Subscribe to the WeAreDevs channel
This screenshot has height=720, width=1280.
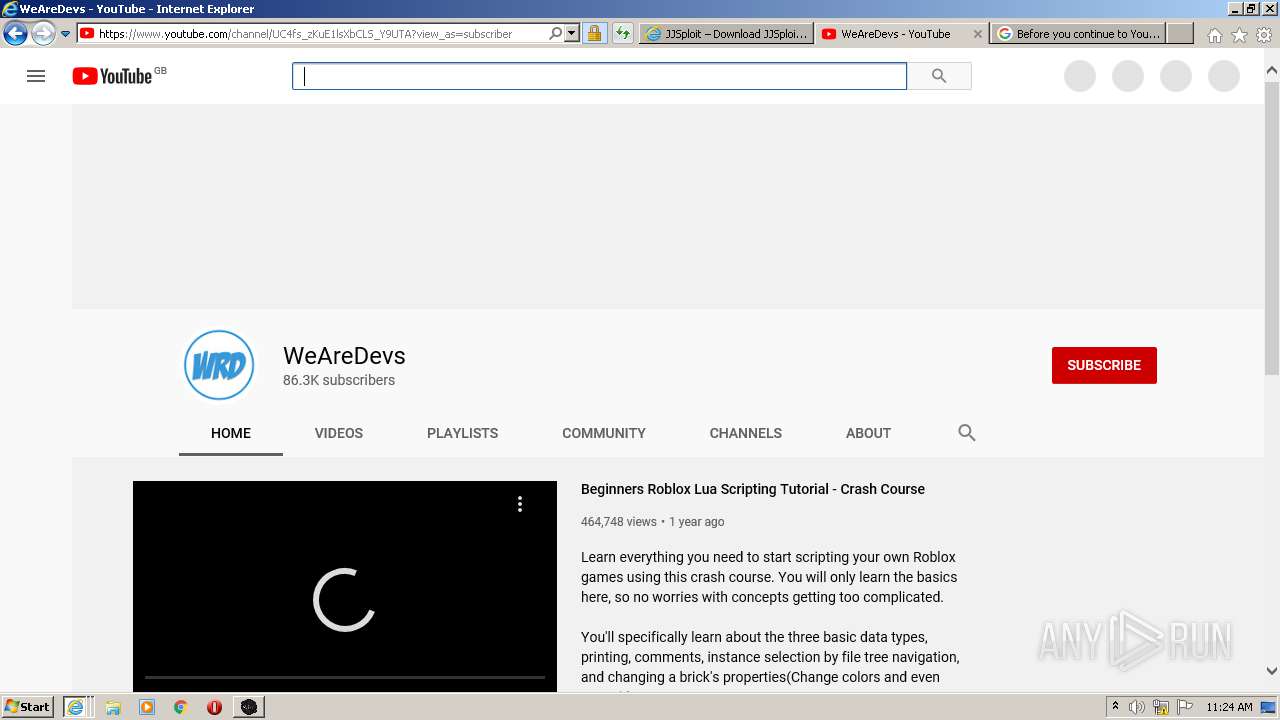pos(1104,365)
